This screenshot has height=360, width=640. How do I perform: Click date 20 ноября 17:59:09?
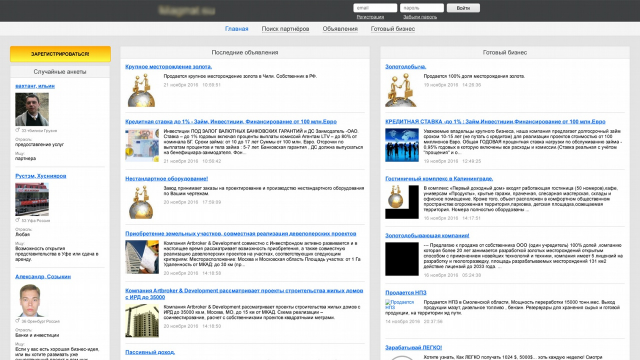click(x=192, y=202)
